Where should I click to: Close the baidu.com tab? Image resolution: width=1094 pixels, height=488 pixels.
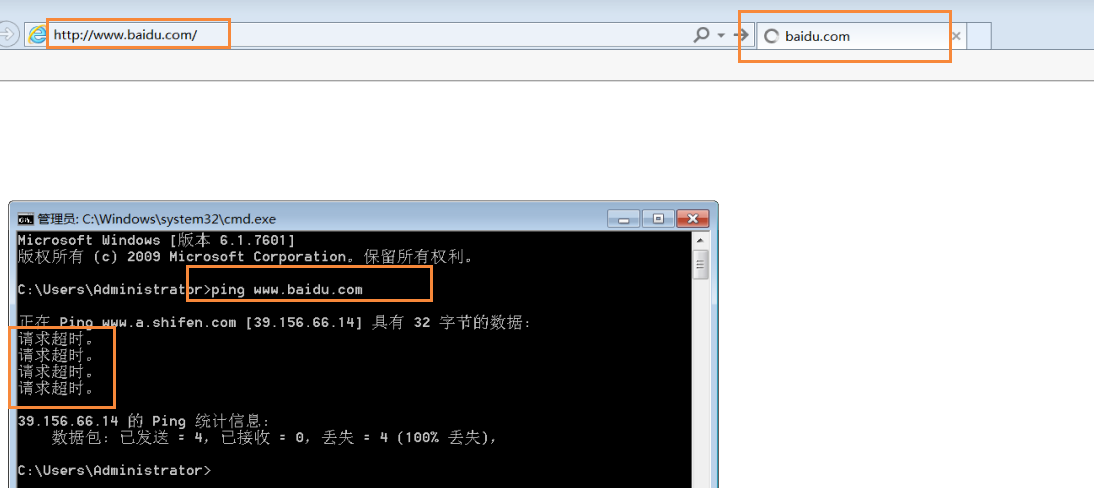[x=955, y=36]
